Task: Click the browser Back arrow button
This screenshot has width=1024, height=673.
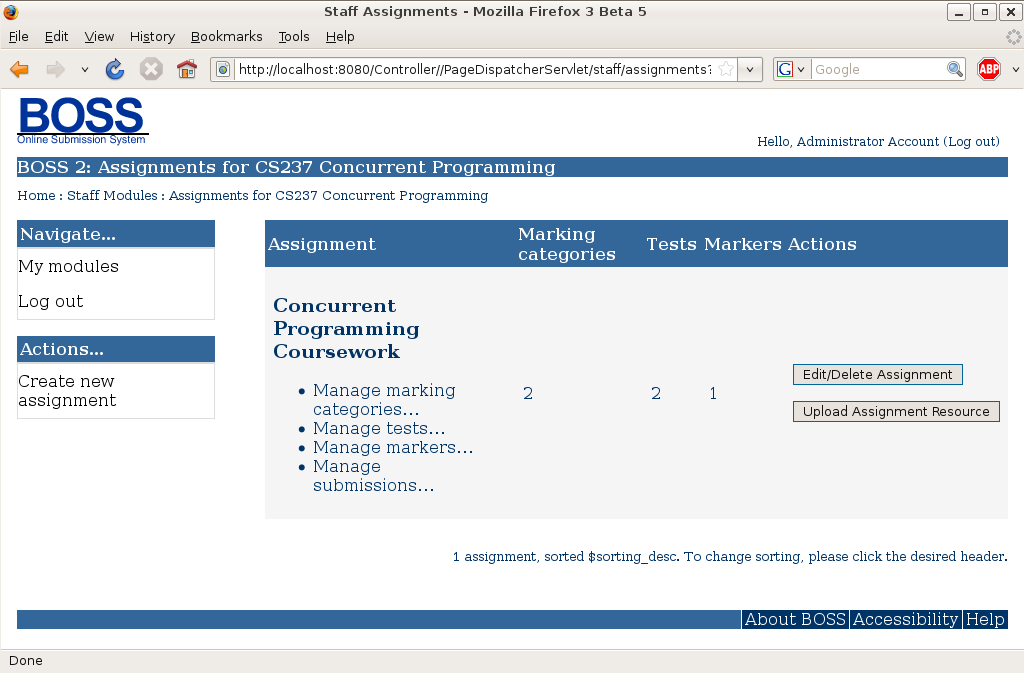Action: pyautogui.click(x=19, y=69)
